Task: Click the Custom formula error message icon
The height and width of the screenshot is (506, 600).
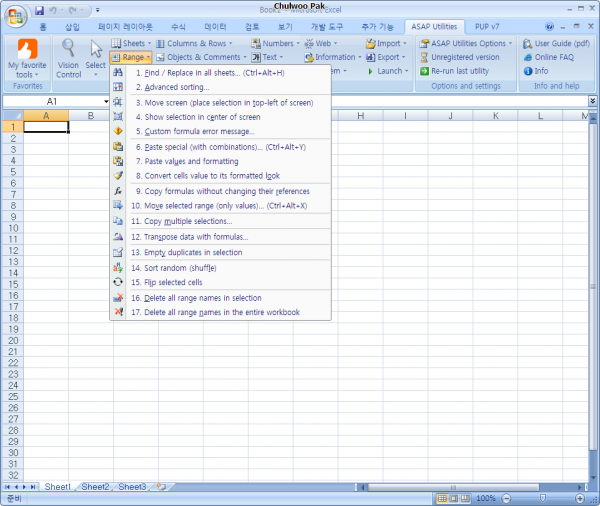Action: coord(118,131)
